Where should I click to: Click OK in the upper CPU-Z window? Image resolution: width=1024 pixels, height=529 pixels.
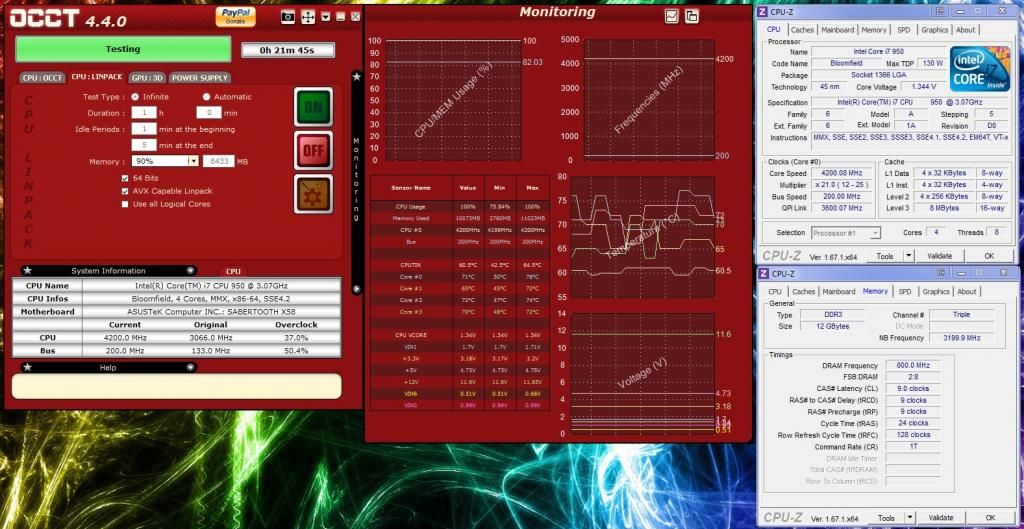989,256
